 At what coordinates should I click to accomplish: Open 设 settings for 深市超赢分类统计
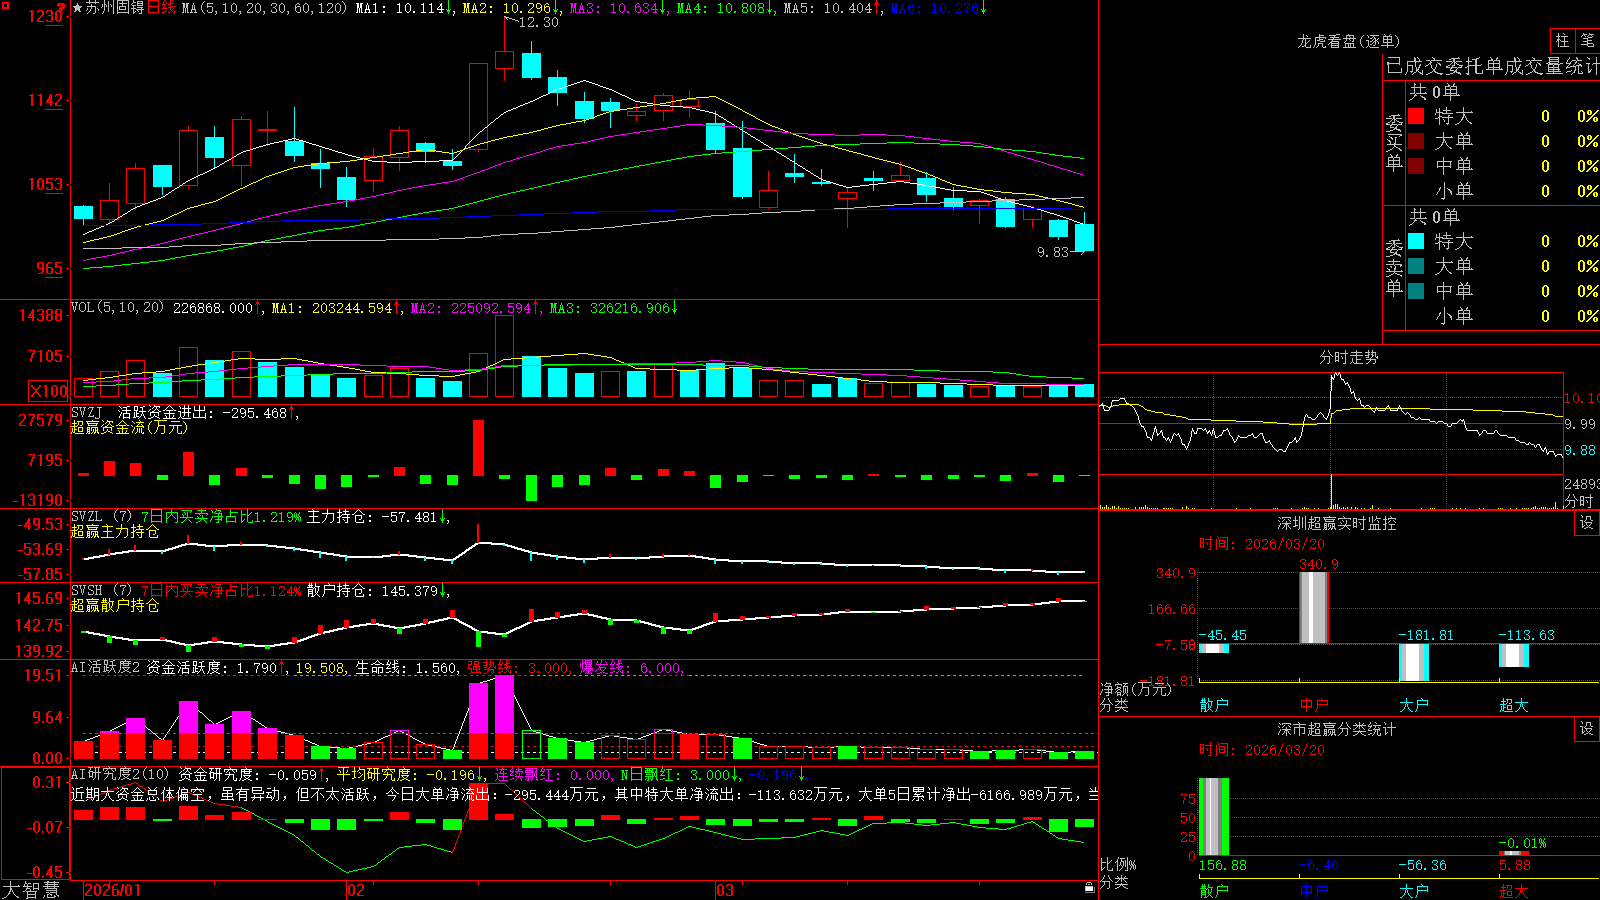coord(1587,729)
